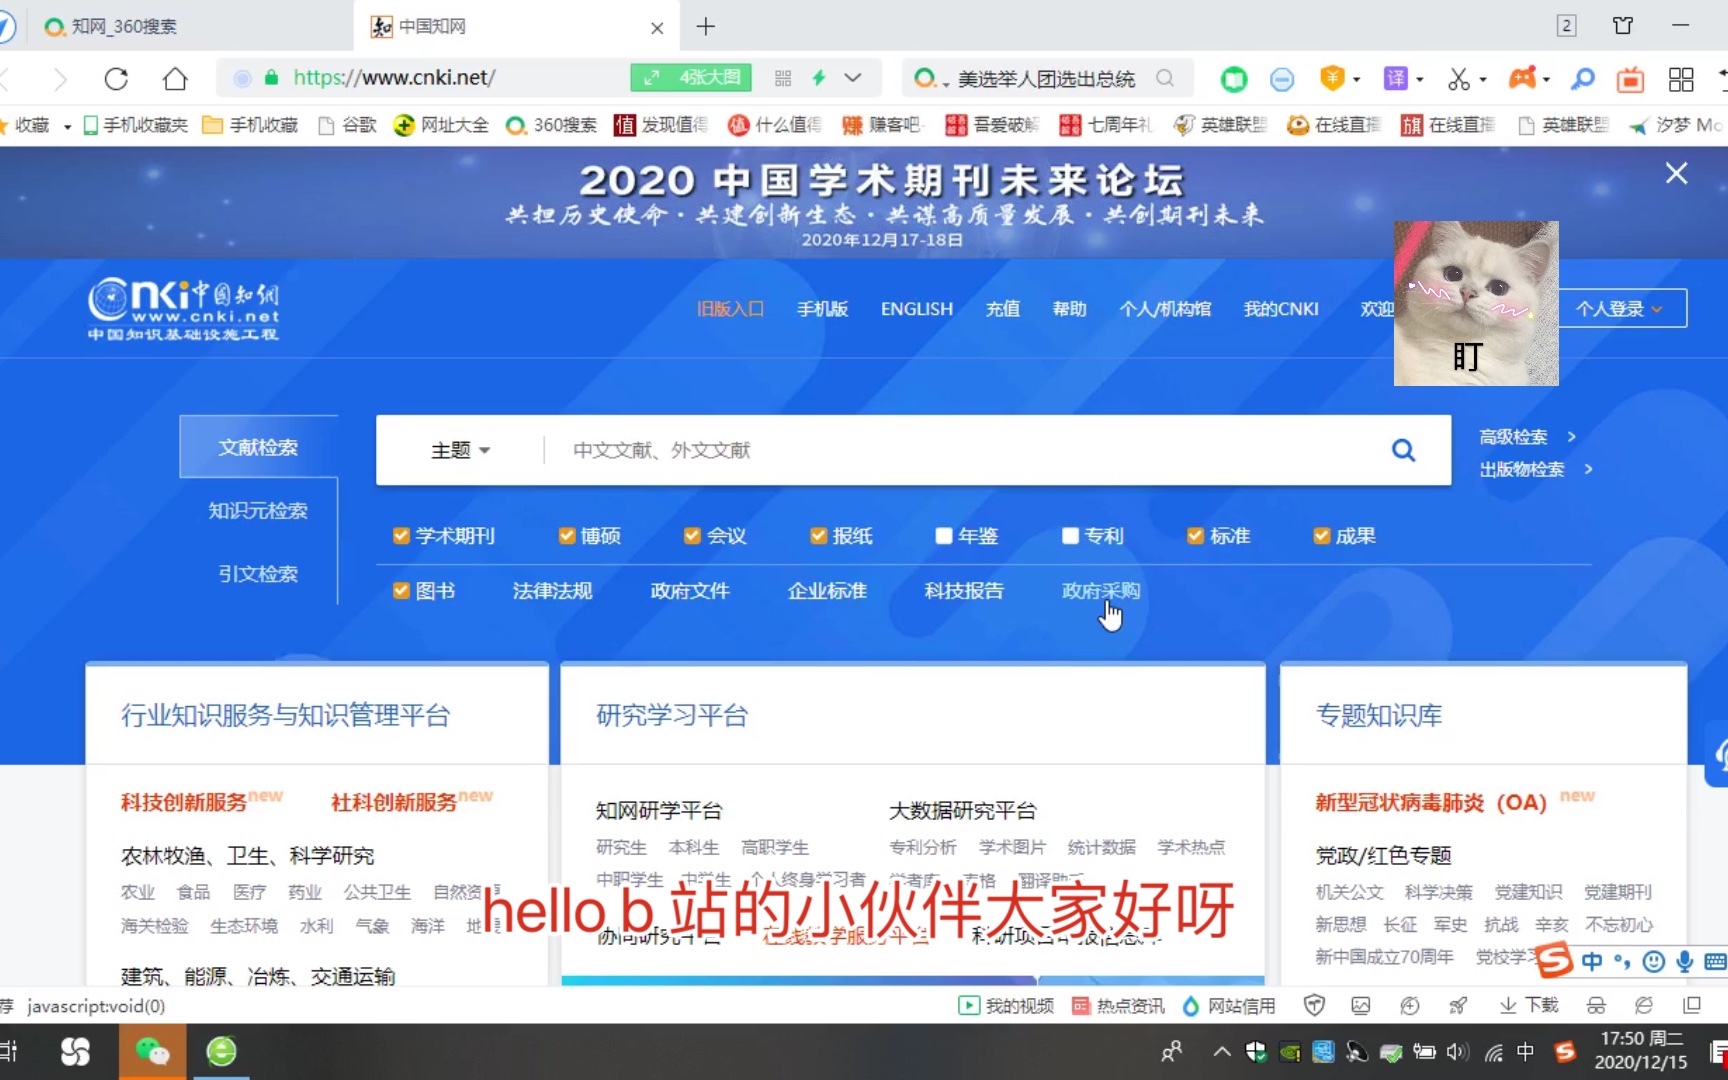Screen dimensions: 1728x1080
Task: Show hidden system tray icons
Action: (x=1222, y=1052)
